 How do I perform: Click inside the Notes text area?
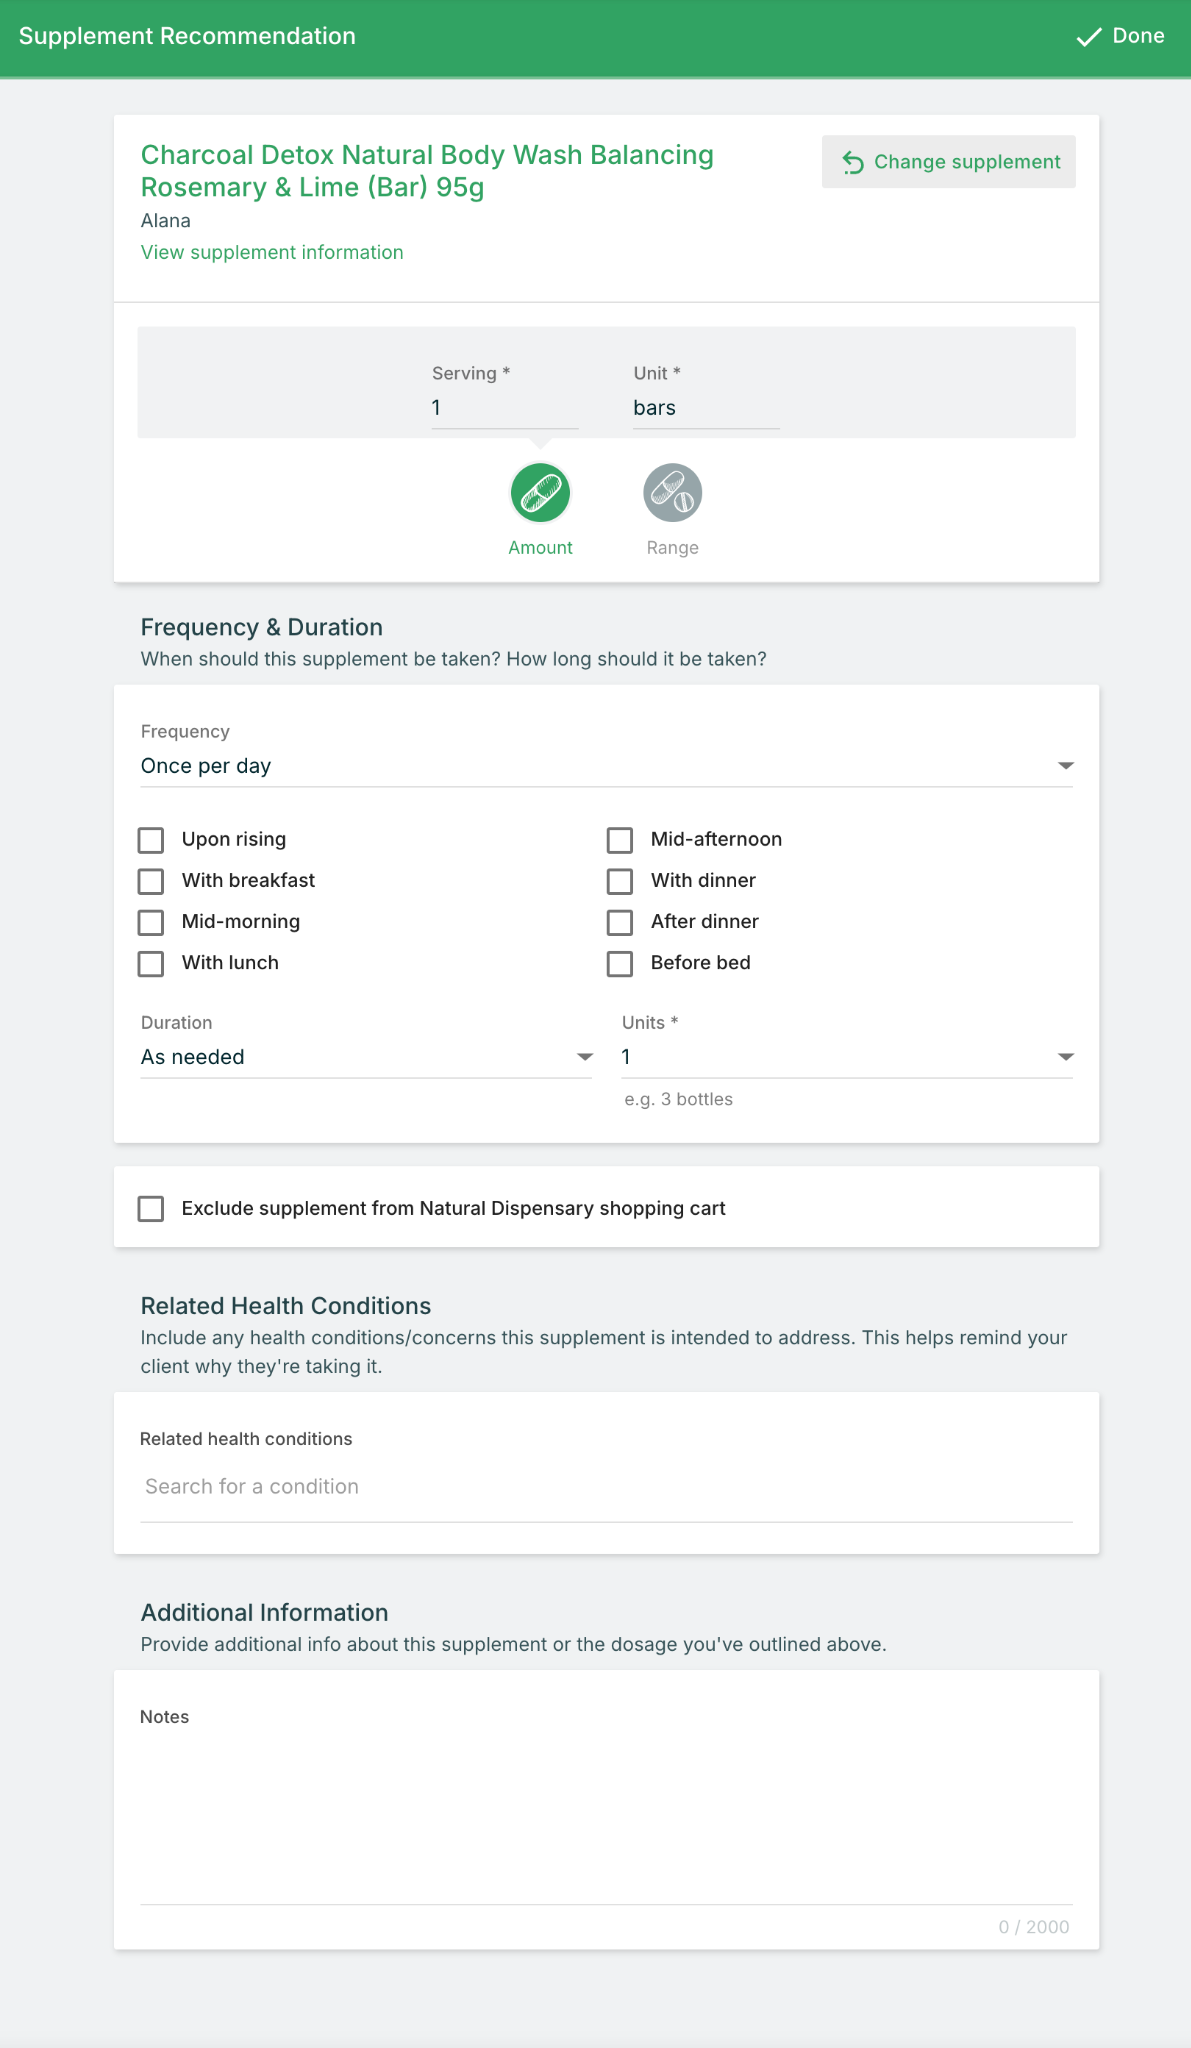point(606,1810)
